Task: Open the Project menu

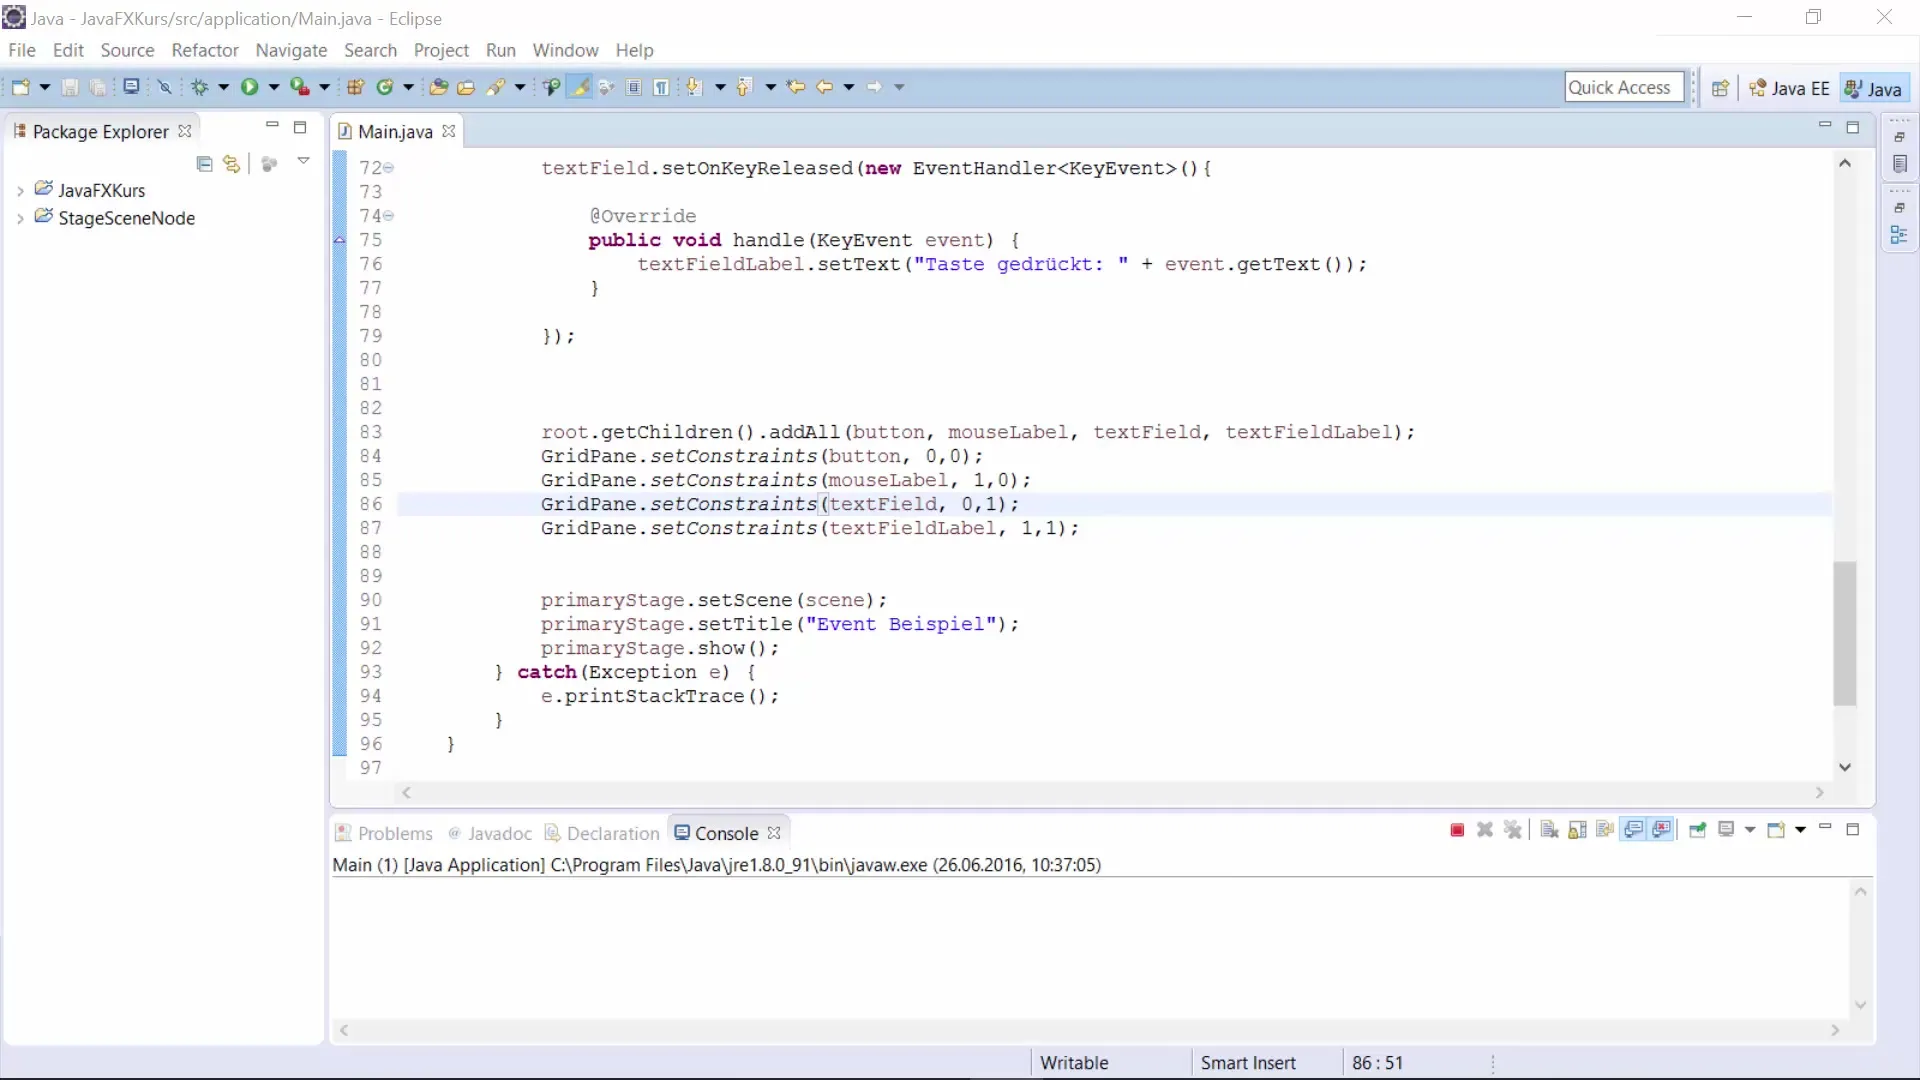Action: 441,50
